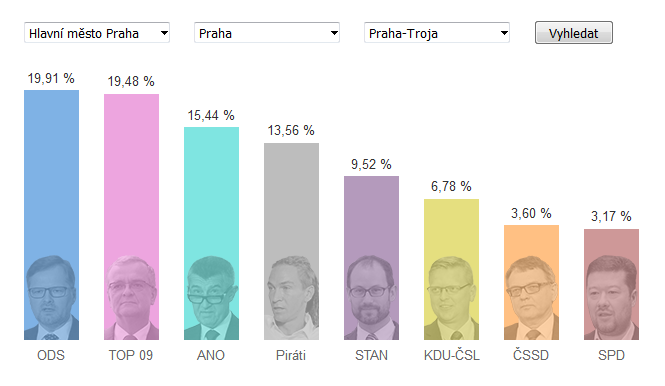Image resolution: width=665 pixels, height=386 pixels.
Task: Click the Vyhledat search button
Action: point(573,33)
